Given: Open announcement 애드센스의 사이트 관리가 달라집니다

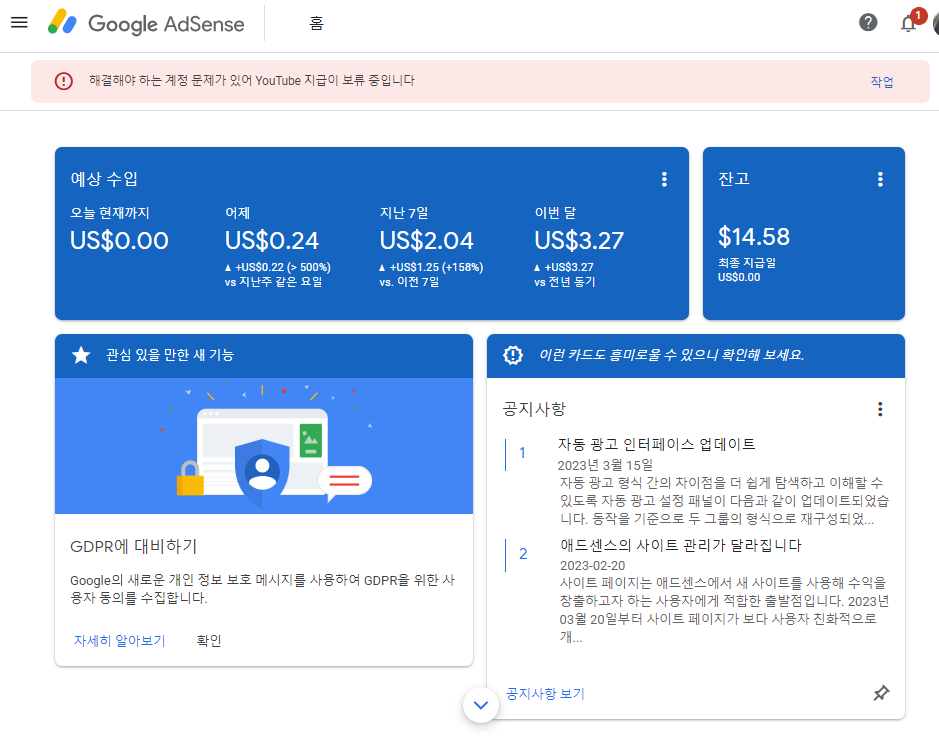Looking at the screenshot, I should tap(680, 546).
